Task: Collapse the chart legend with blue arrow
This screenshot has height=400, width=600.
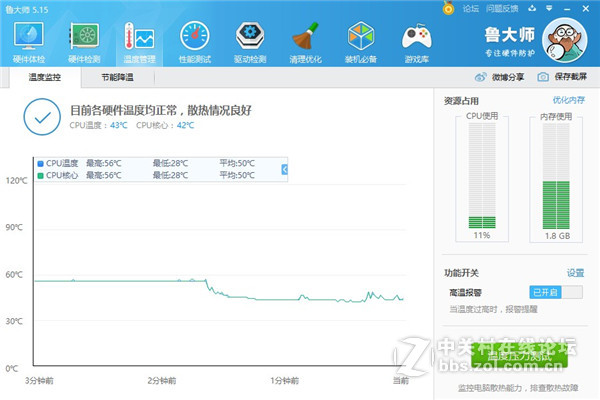Action: (284, 169)
